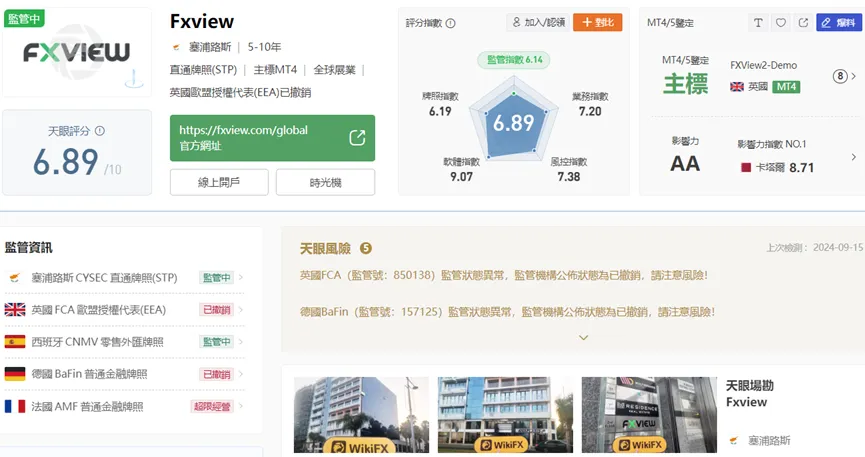Click the T text-size icon

(x=758, y=23)
